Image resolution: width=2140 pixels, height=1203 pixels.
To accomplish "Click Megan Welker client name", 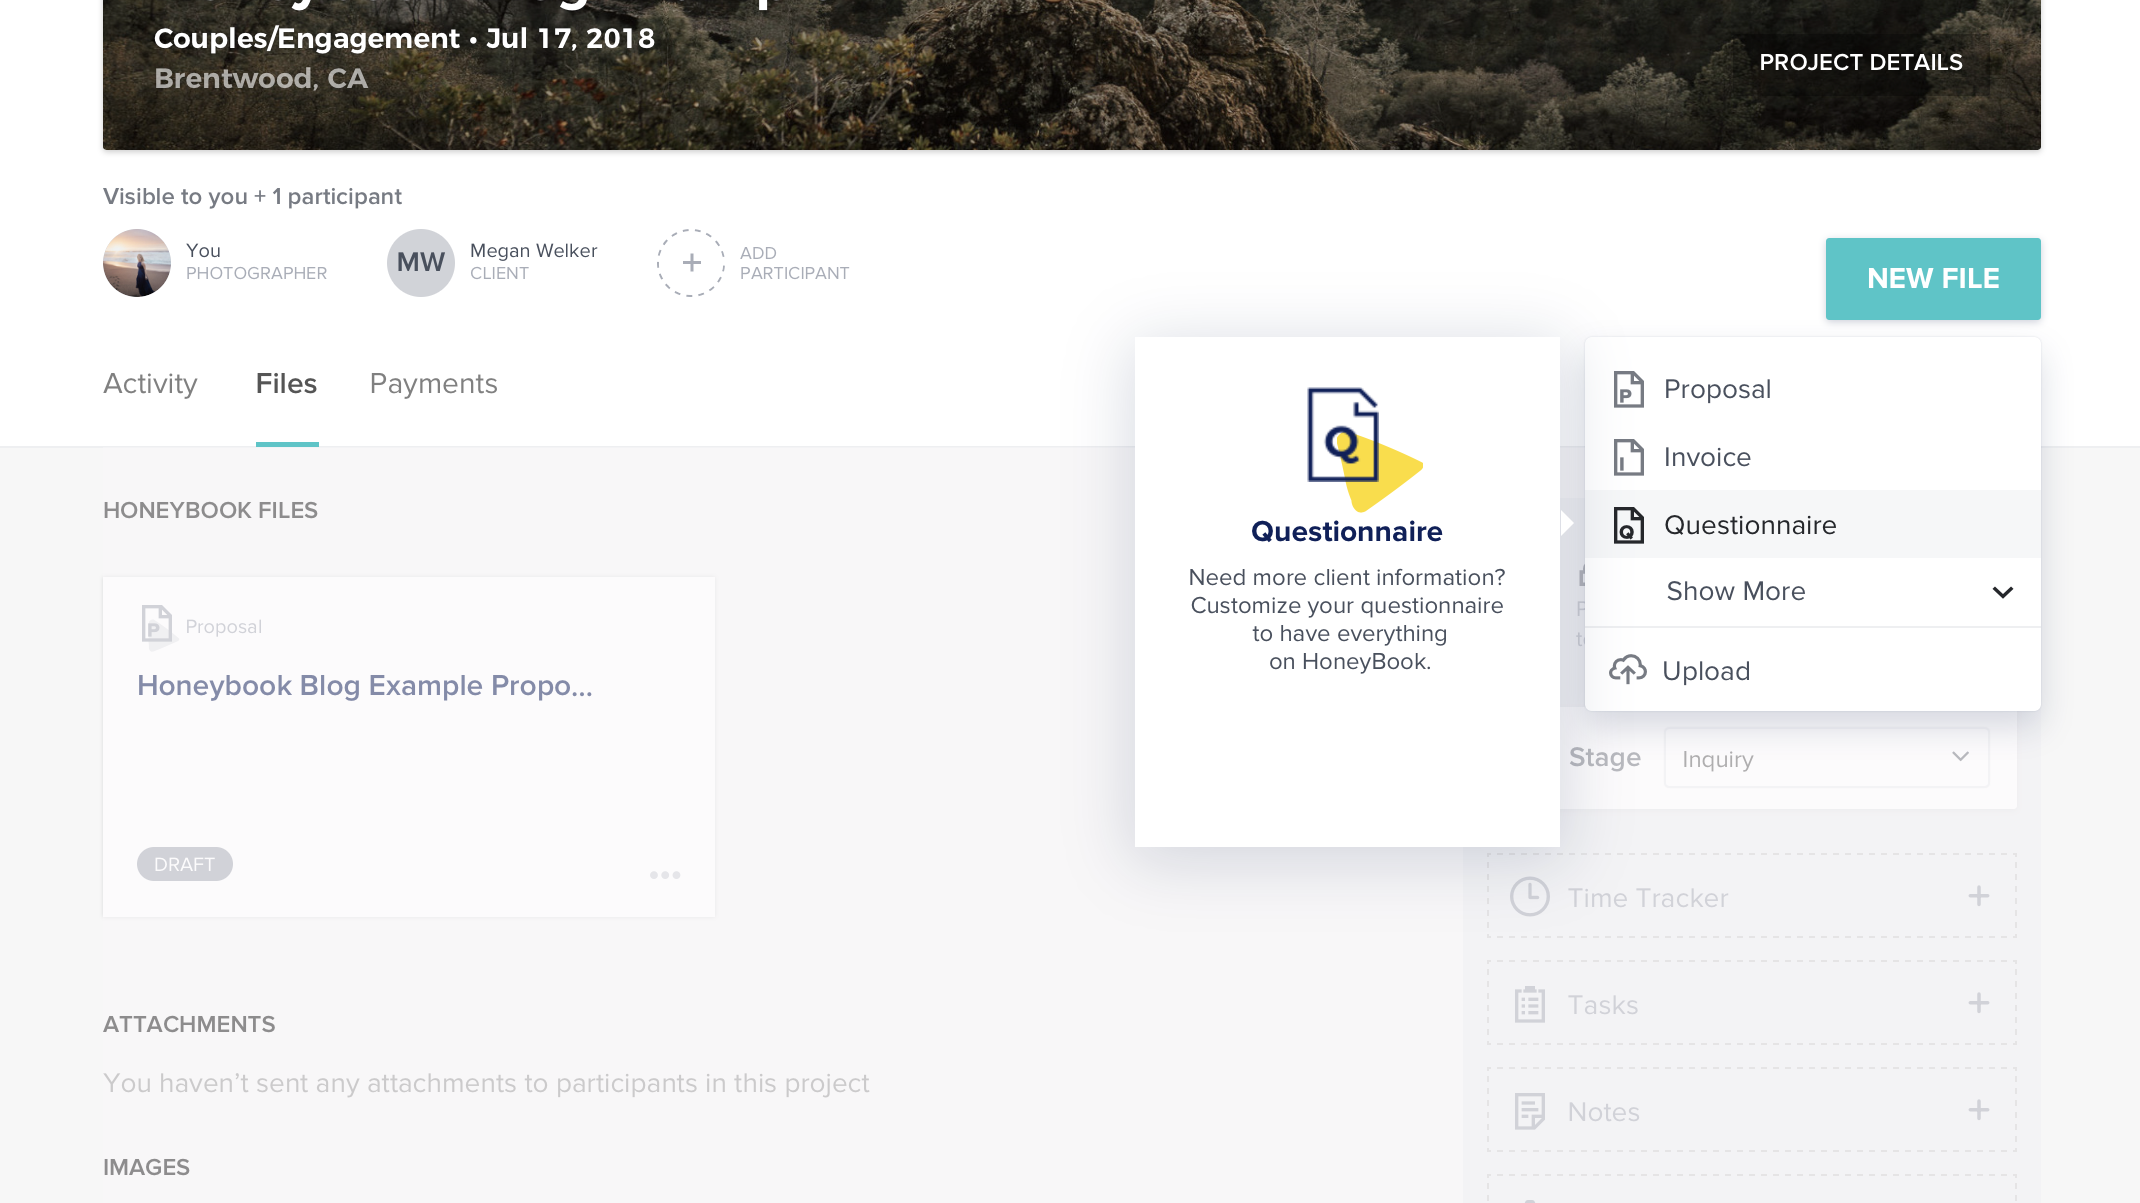I will [x=533, y=251].
